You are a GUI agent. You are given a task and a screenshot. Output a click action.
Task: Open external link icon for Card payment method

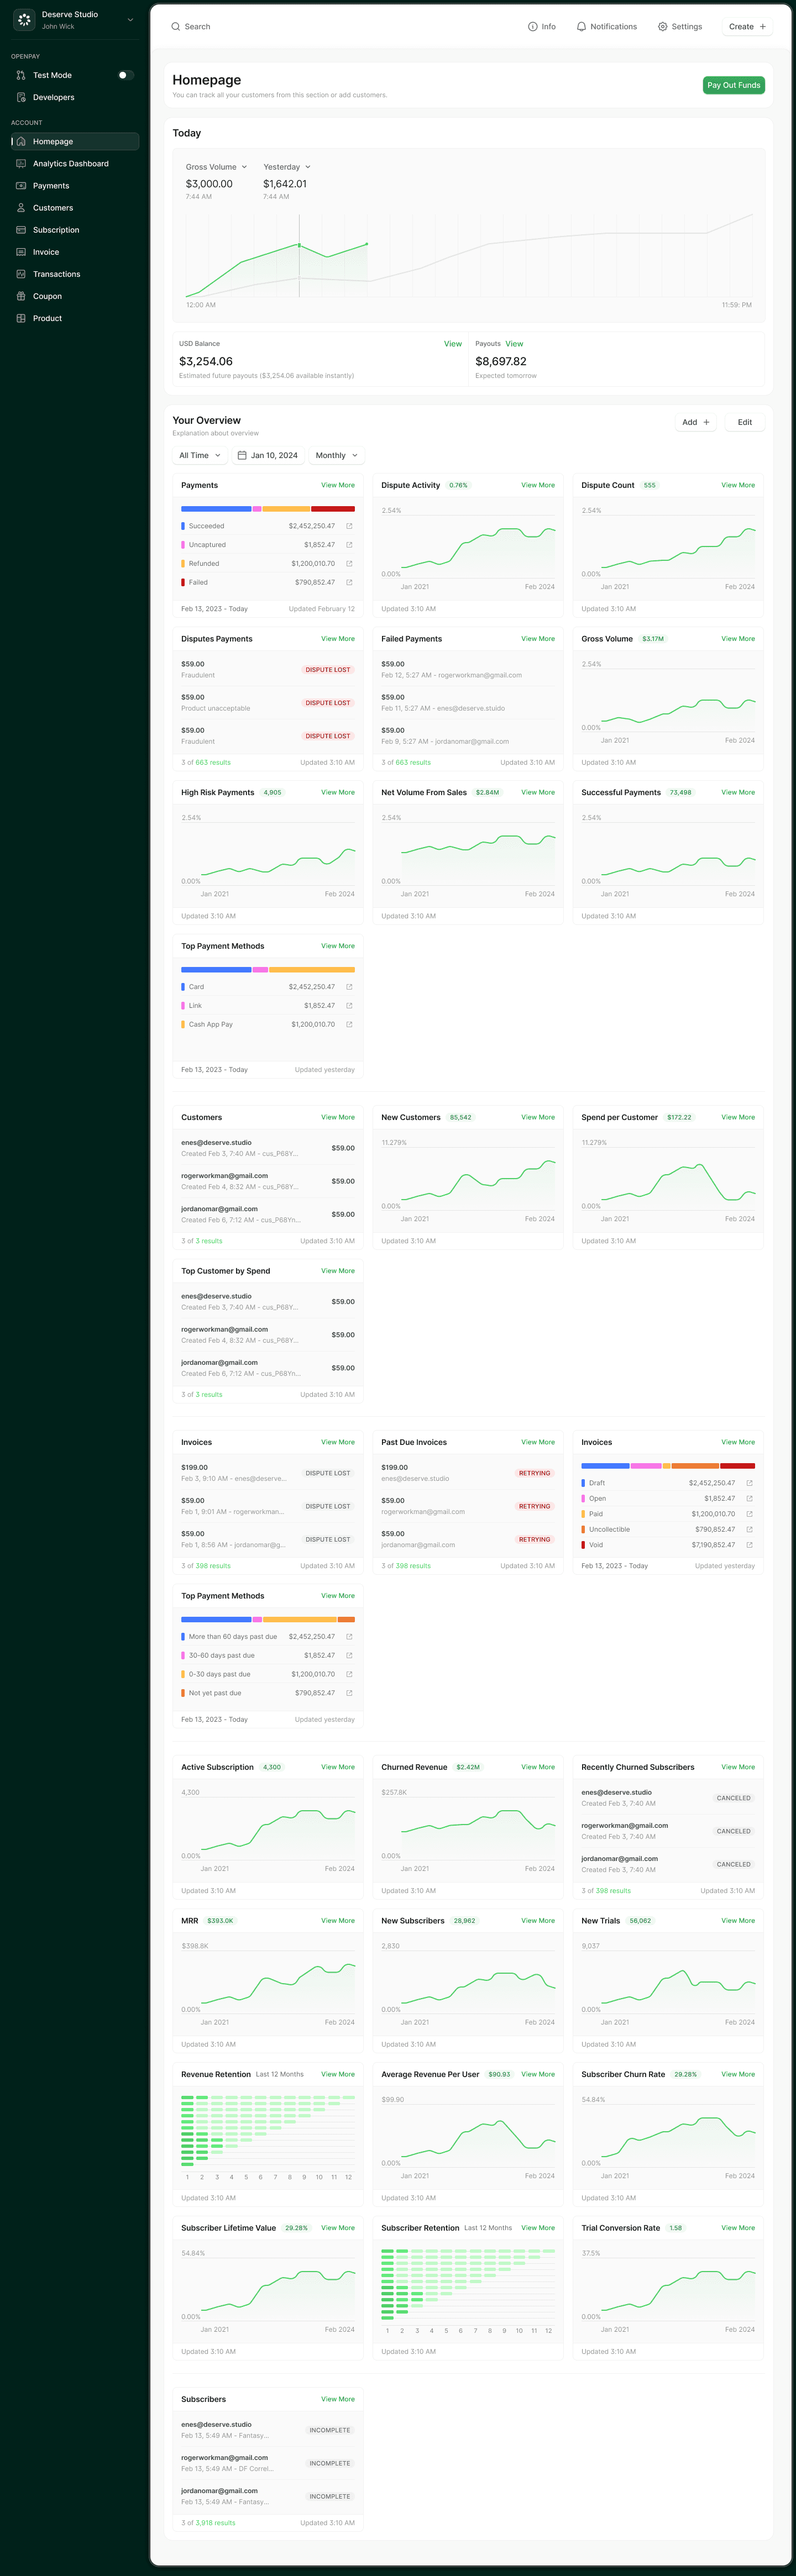(x=349, y=987)
